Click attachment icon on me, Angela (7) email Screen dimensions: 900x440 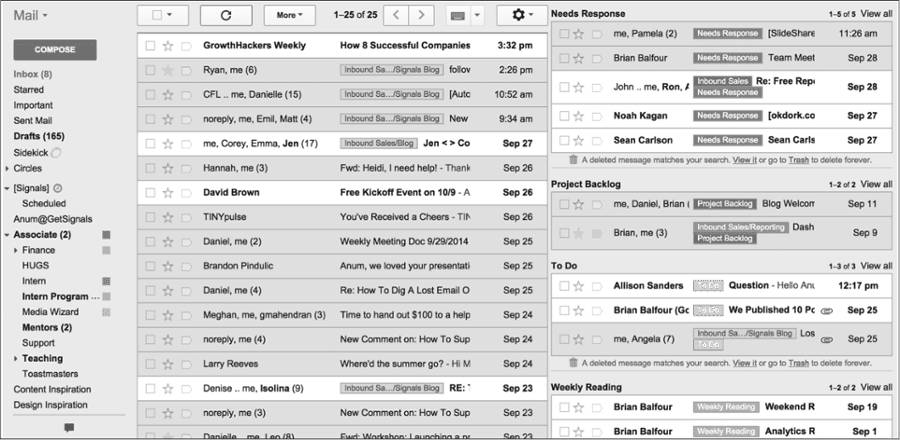[827, 340]
